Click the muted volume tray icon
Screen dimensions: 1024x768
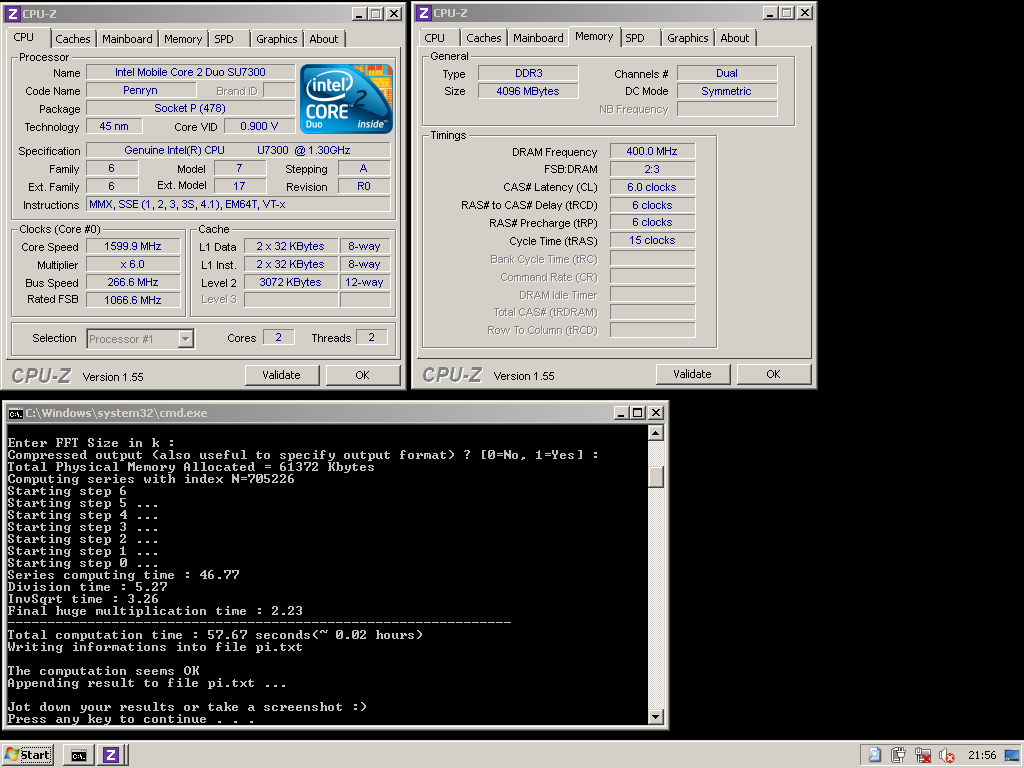point(946,756)
